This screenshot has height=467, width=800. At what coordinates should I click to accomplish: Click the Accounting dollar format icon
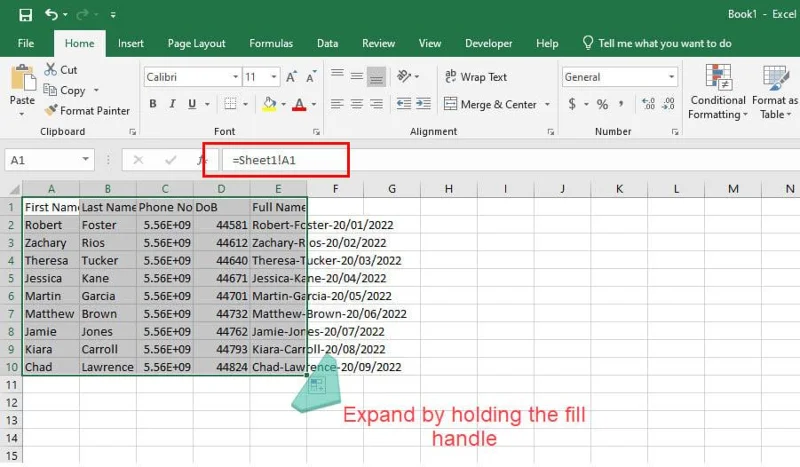coord(572,105)
